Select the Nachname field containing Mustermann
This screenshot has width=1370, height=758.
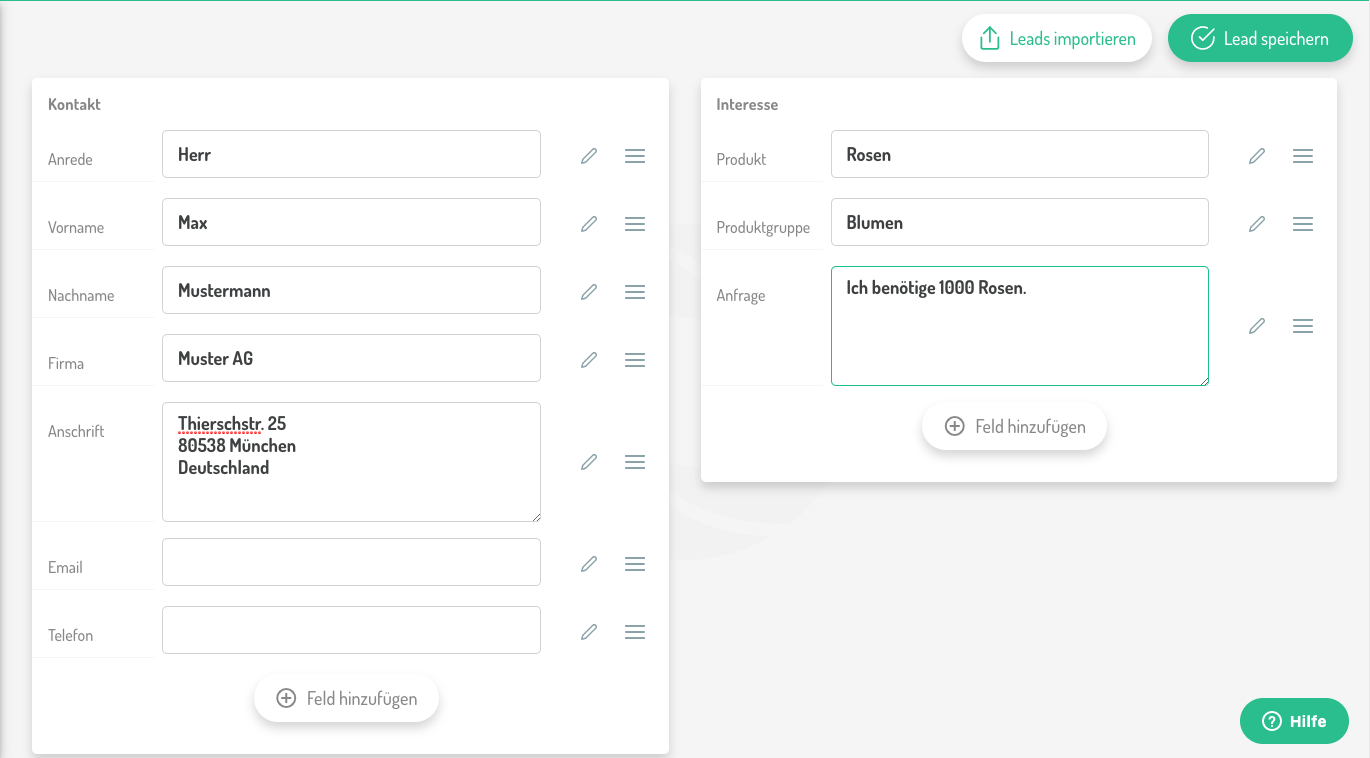point(351,290)
